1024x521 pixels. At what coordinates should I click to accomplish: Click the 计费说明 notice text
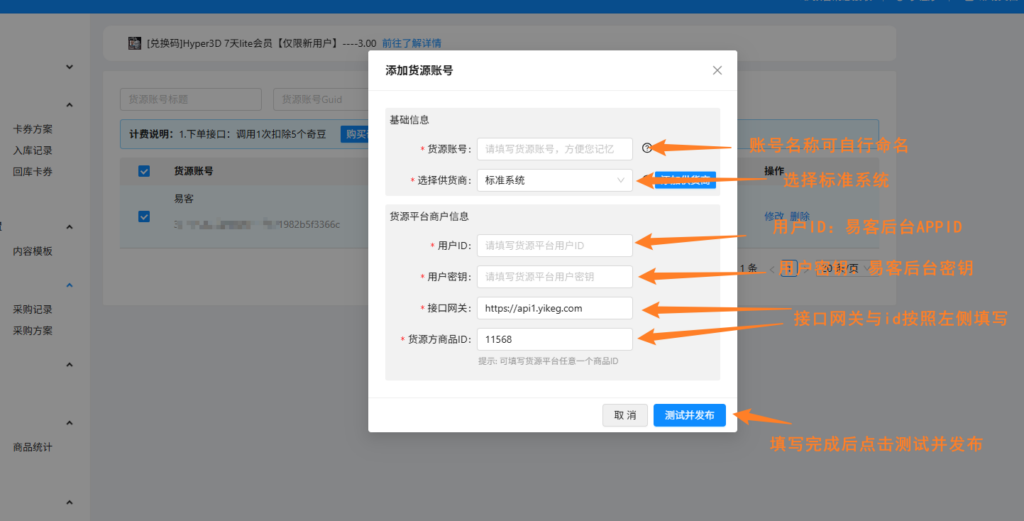point(227,134)
